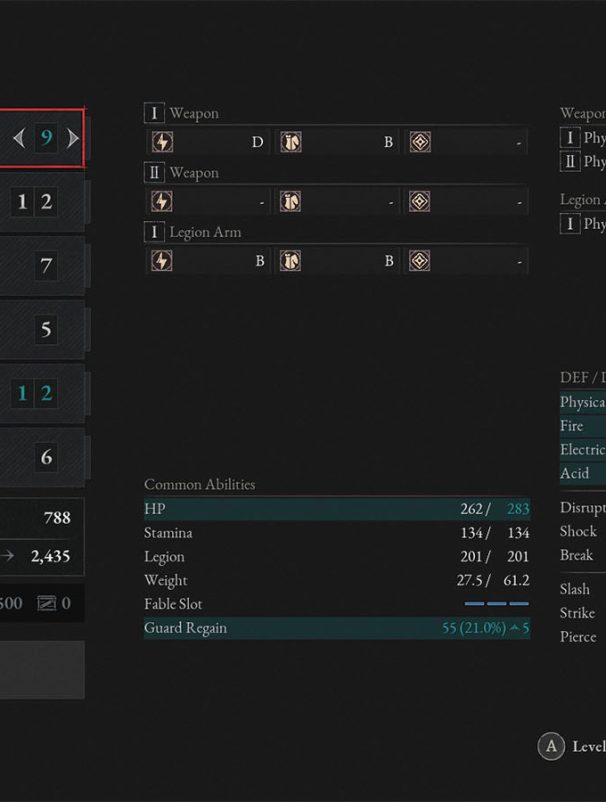This screenshot has height=802, width=606.
Task: Select Weapon I Technique scaling glove icon
Action: tap(290, 142)
